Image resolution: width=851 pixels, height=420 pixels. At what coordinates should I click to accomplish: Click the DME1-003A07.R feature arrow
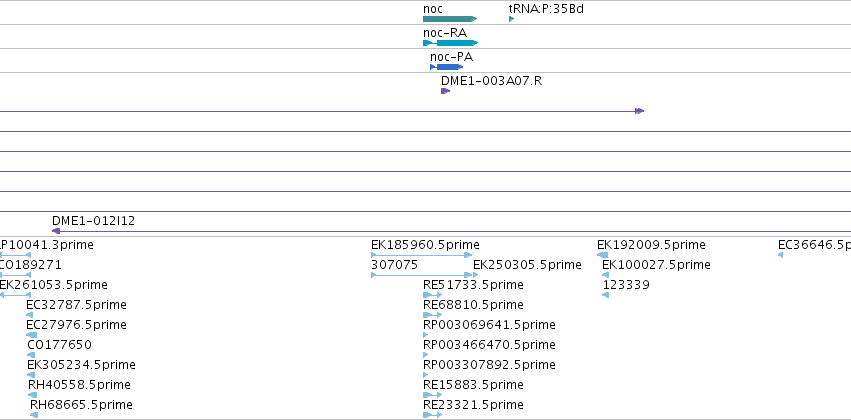pyautogui.click(x=446, y=91)
